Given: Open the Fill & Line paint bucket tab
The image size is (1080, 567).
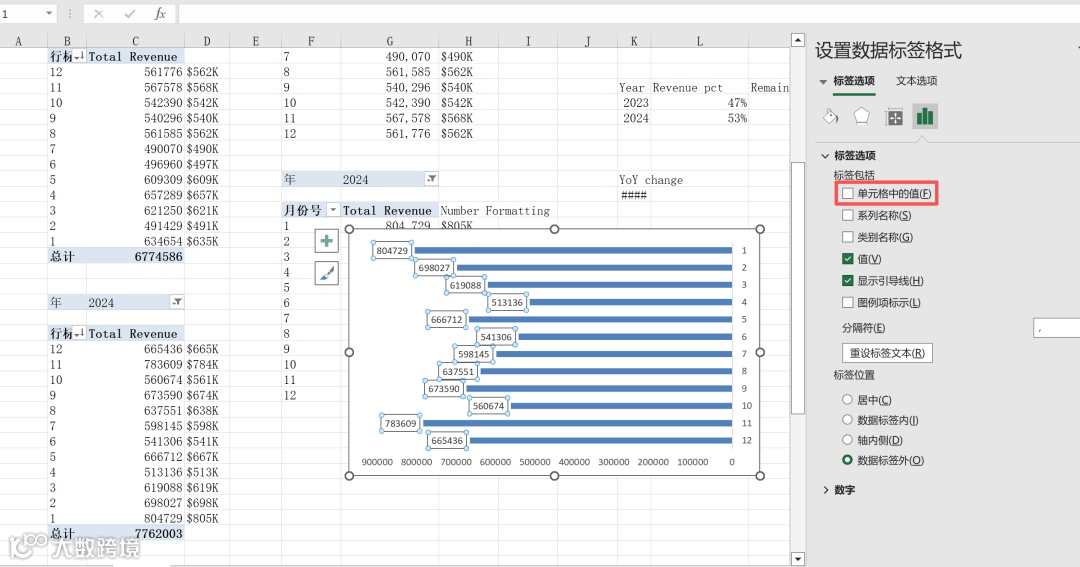Looking at the screenshot, I should 831,116.
